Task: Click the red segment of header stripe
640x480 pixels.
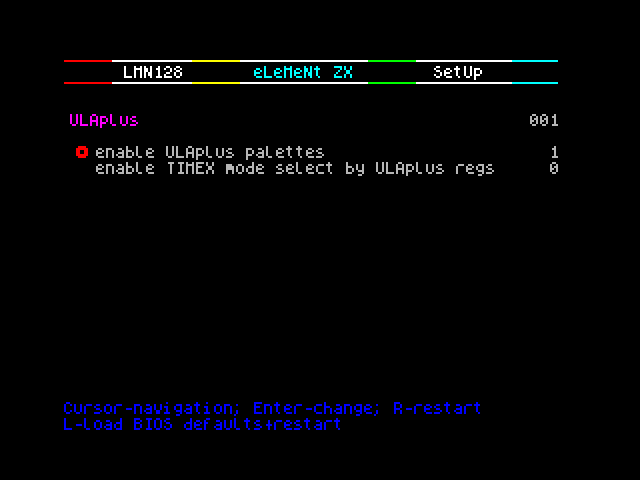Action: [x=88, y=61]
